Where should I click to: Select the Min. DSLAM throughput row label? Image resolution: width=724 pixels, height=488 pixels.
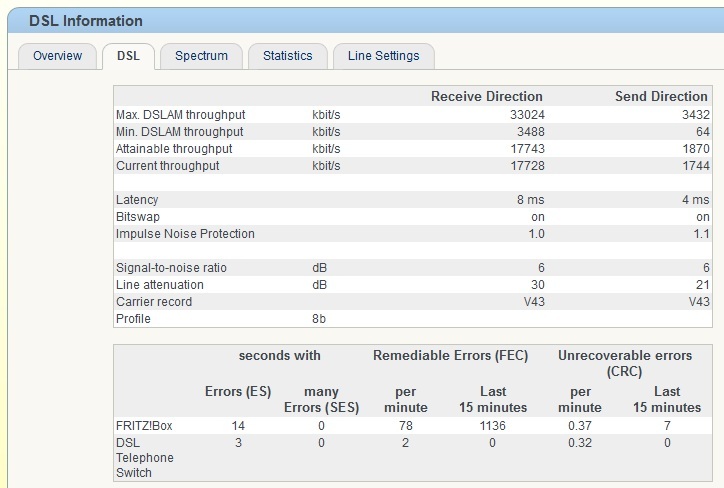tap(180, 132)
